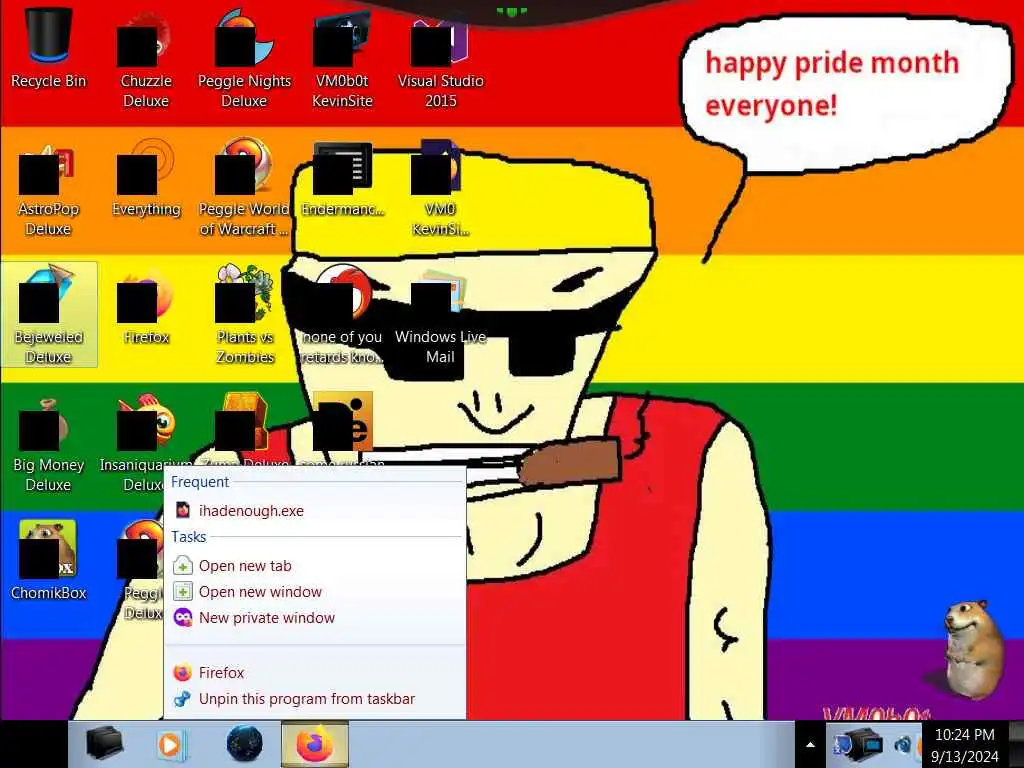Select the highlighted Bejeweled Deluxe icon

click(49, 315)
